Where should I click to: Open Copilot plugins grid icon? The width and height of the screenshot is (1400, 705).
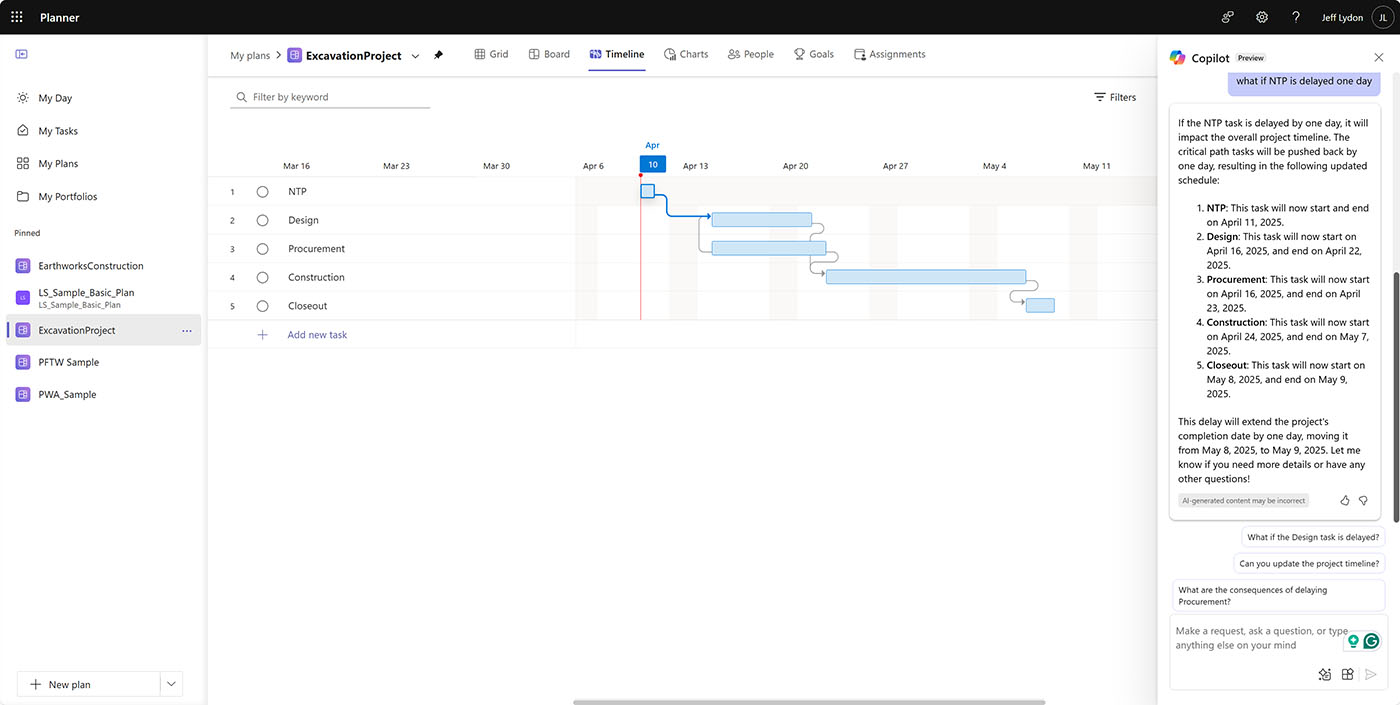[x=1347, y=674]
